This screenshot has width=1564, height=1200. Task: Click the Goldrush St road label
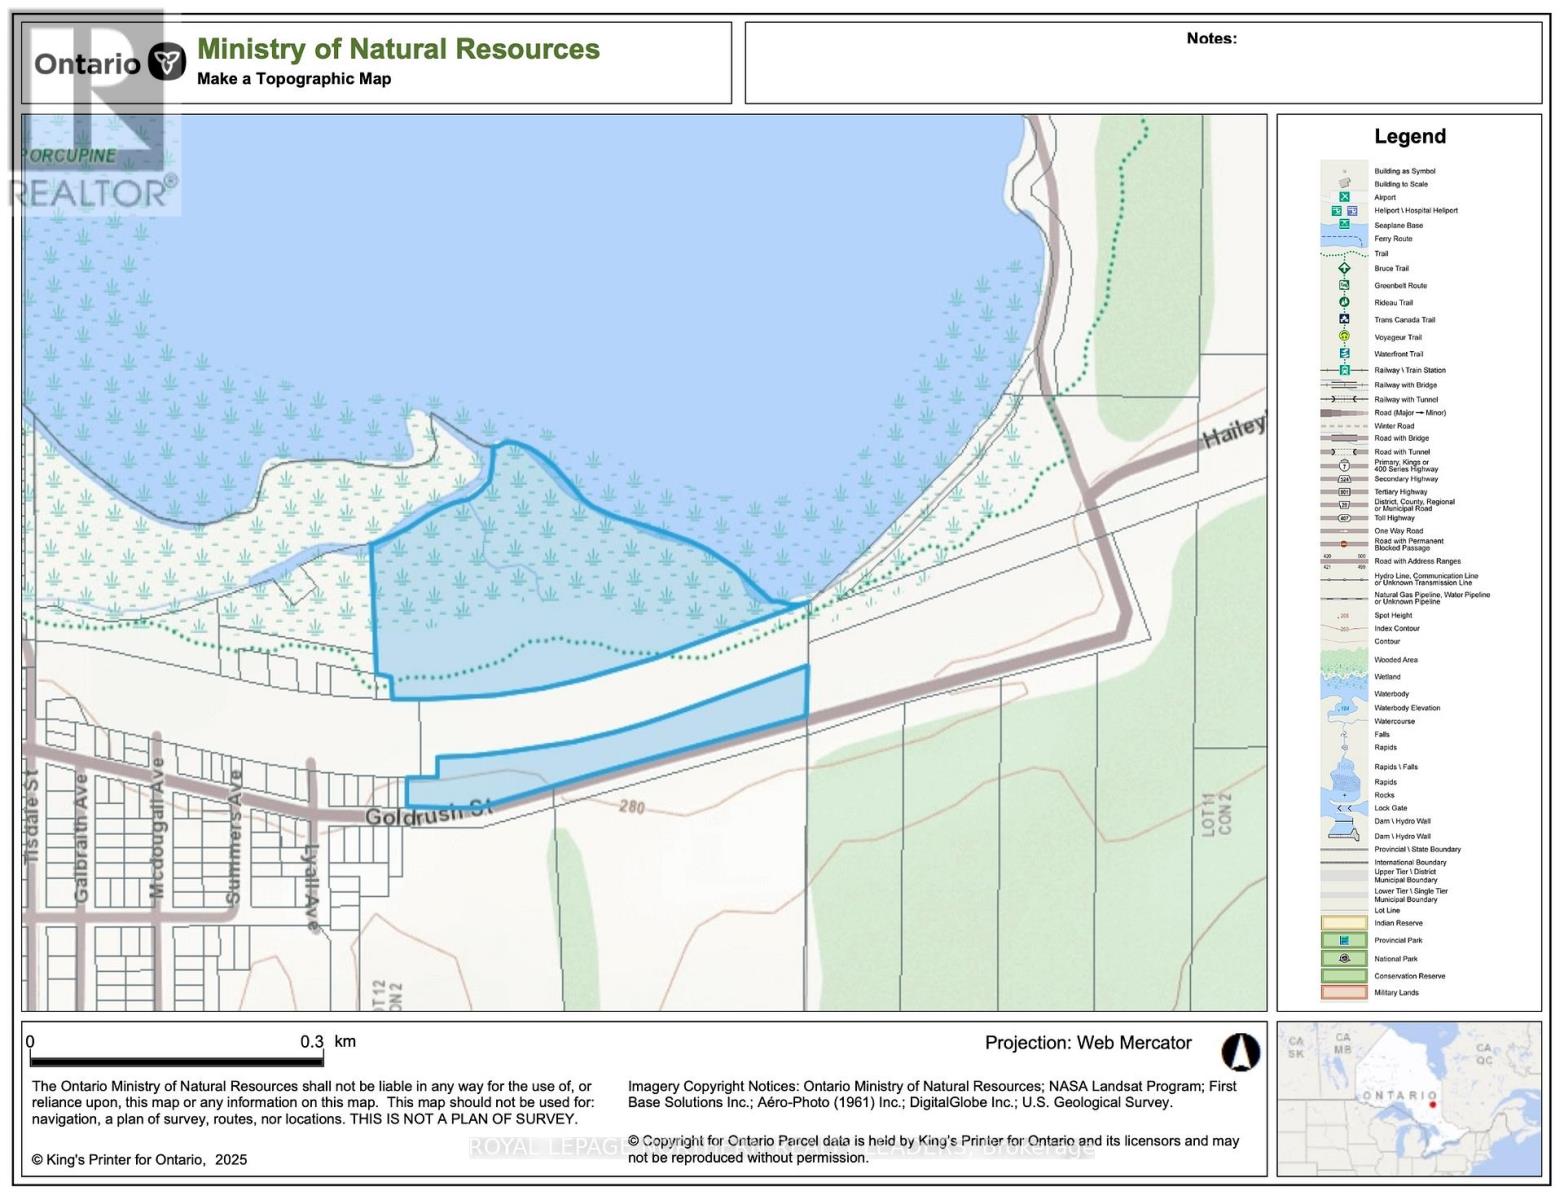tap(428, 813)
